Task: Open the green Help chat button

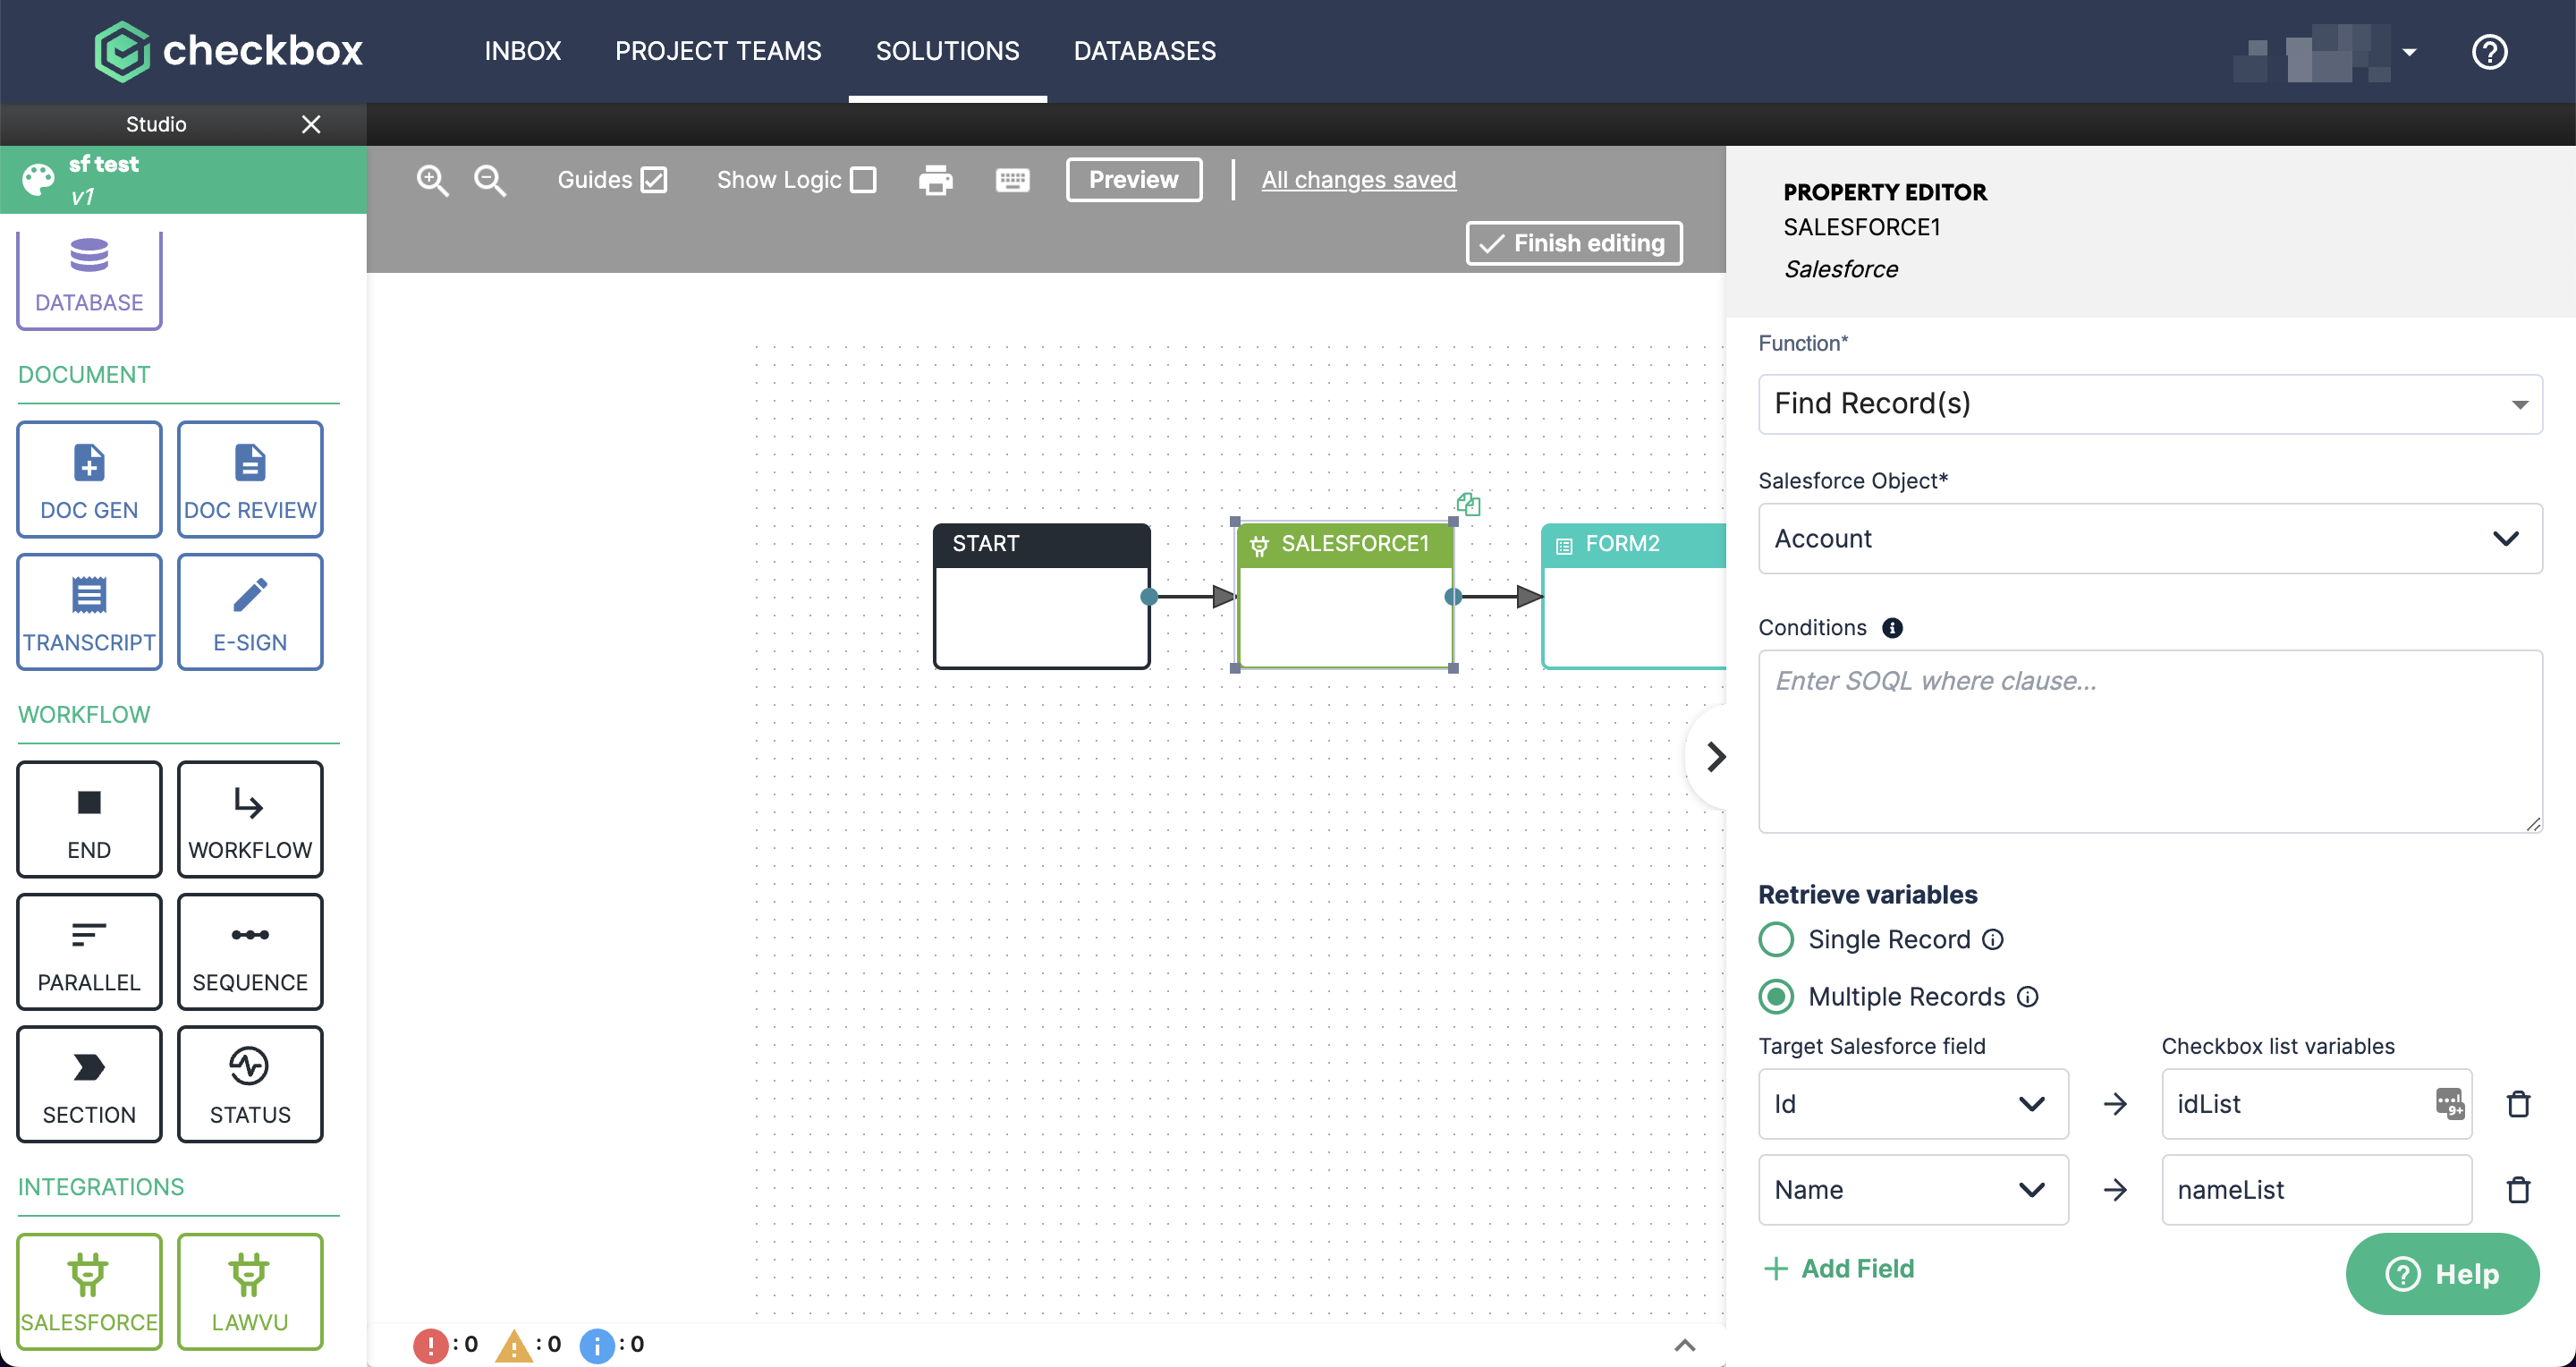Action: click(x=2442, y=1274)
